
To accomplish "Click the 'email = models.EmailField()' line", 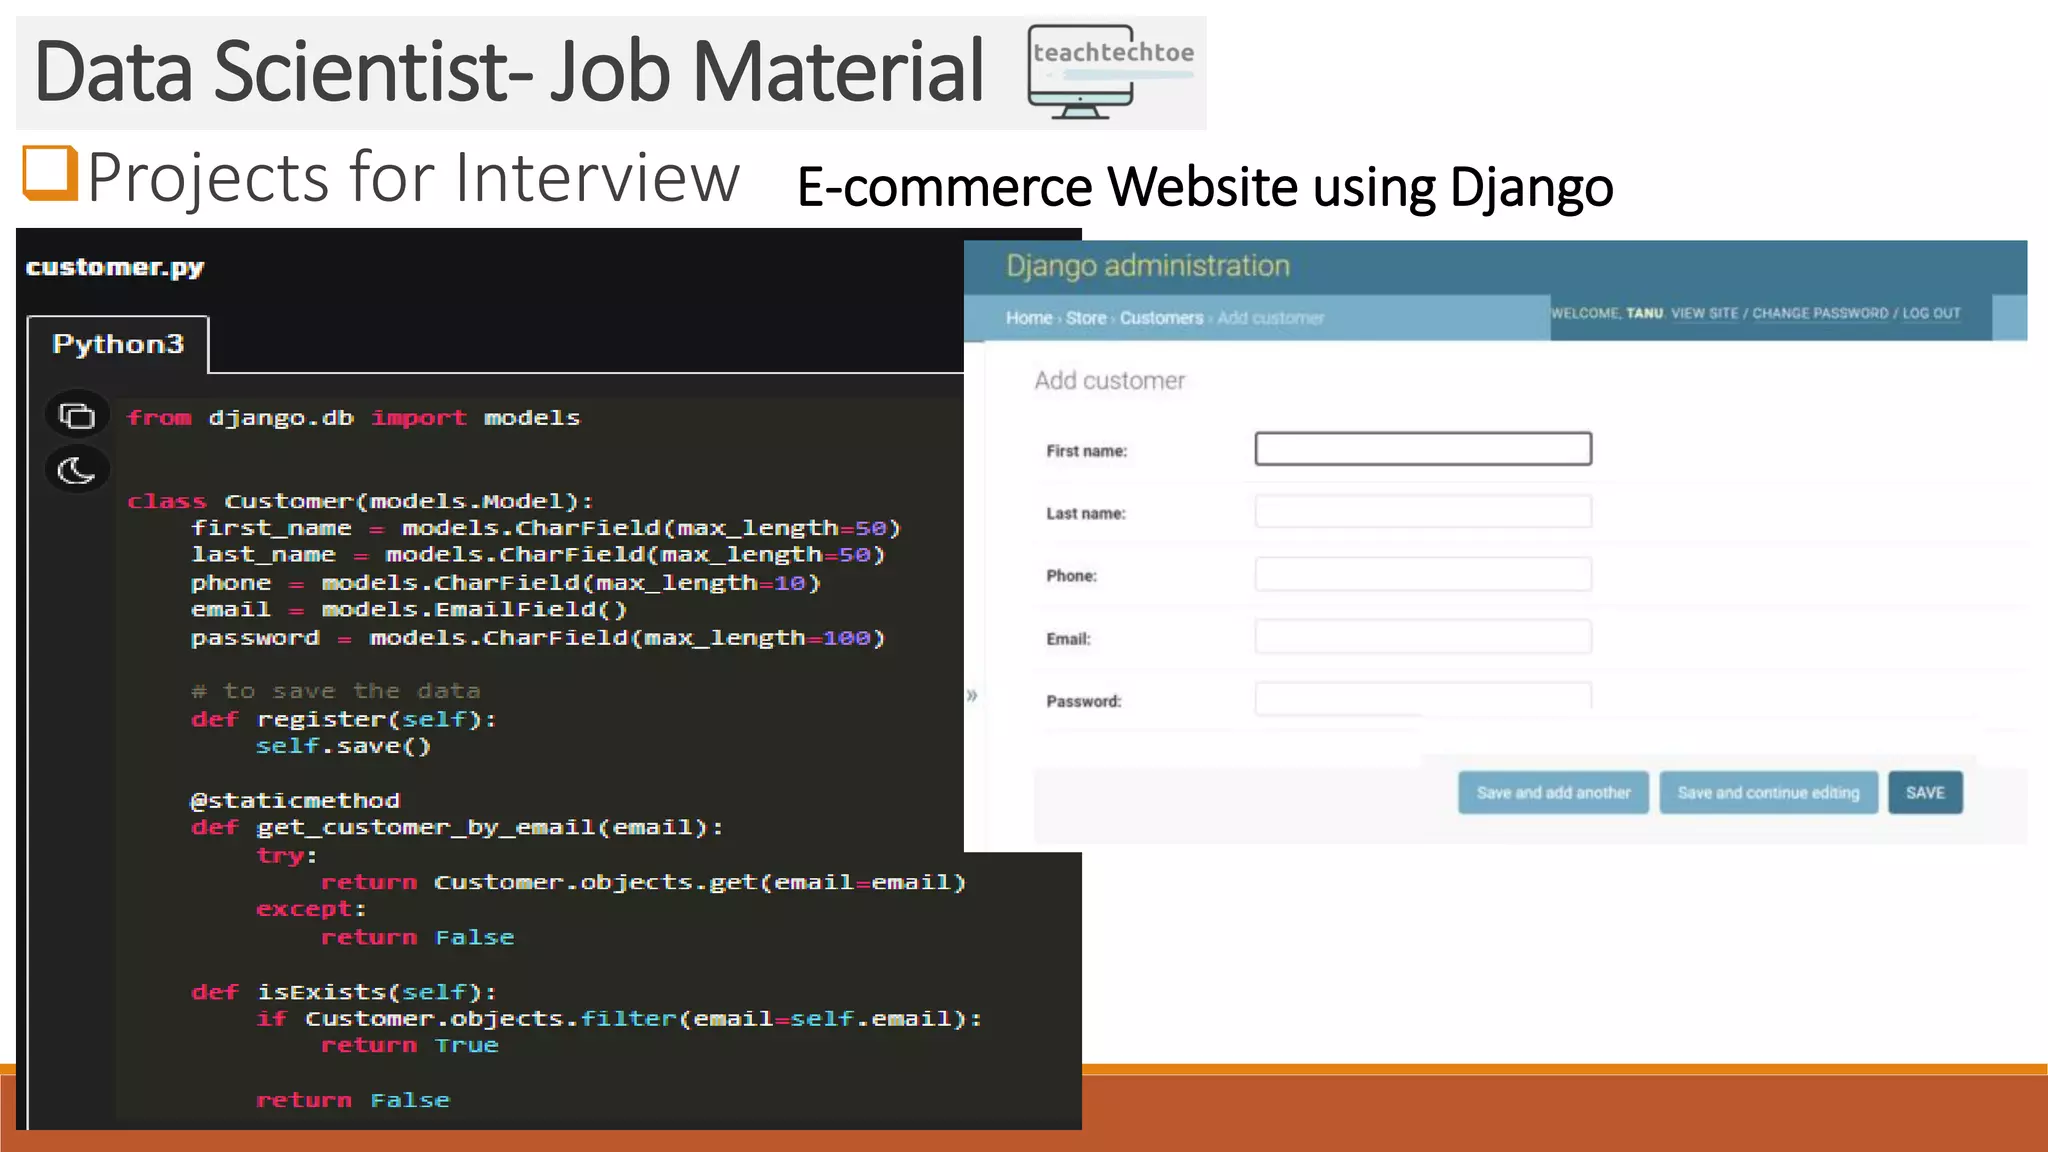I will pyautogui.click(x=409, y=610).
